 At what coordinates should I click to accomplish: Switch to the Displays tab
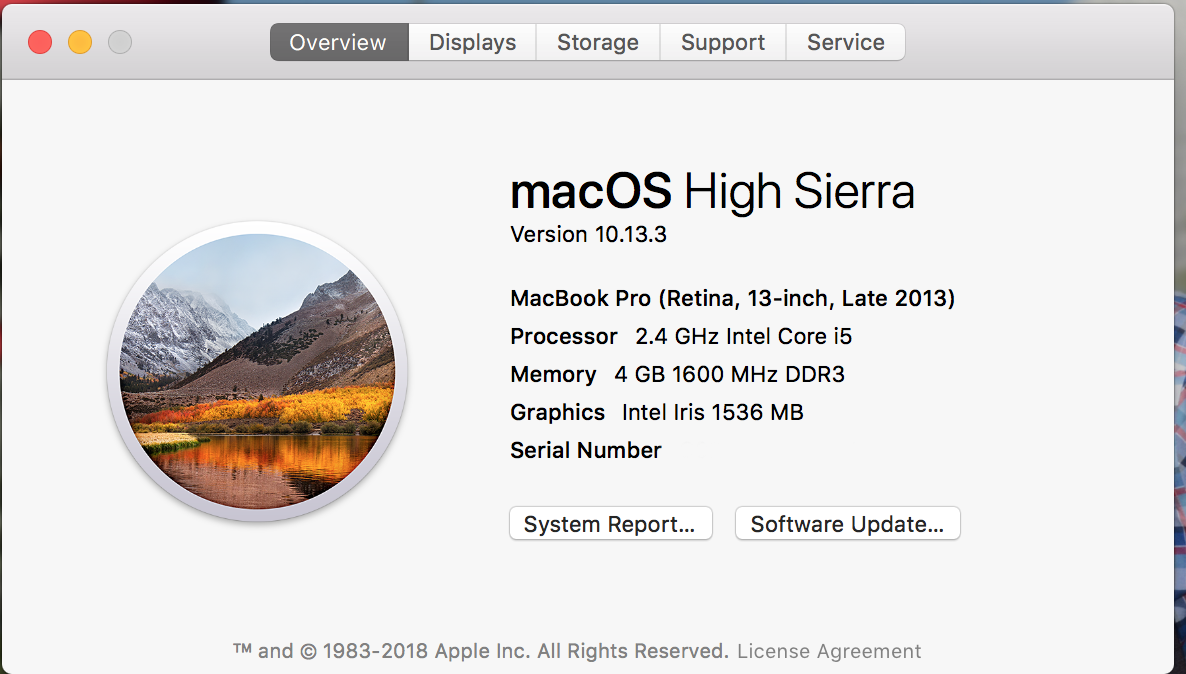(x=472, y=42)
